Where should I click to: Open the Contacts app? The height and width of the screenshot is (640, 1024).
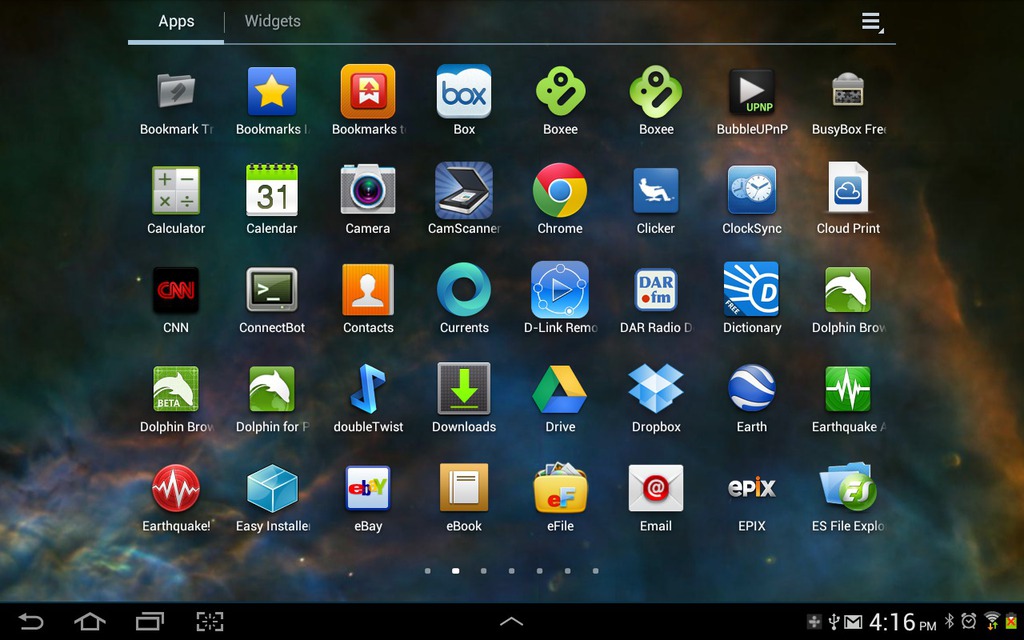coord(368,289)
